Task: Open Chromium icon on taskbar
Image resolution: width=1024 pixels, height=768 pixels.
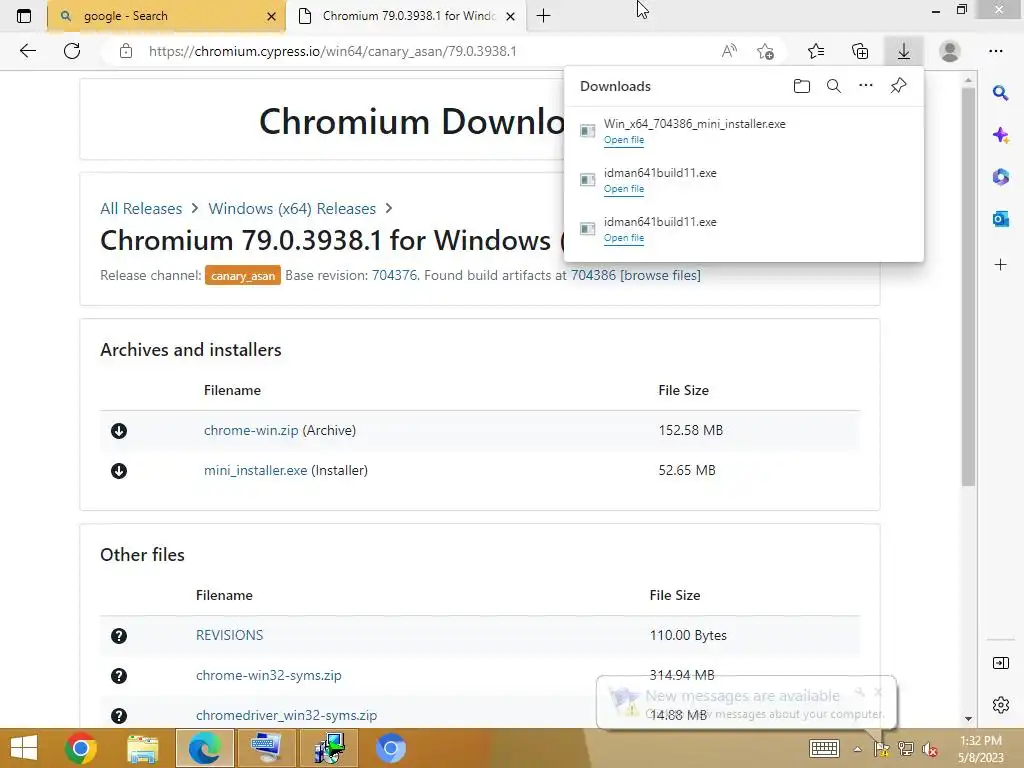Action: tap(391, 748)
